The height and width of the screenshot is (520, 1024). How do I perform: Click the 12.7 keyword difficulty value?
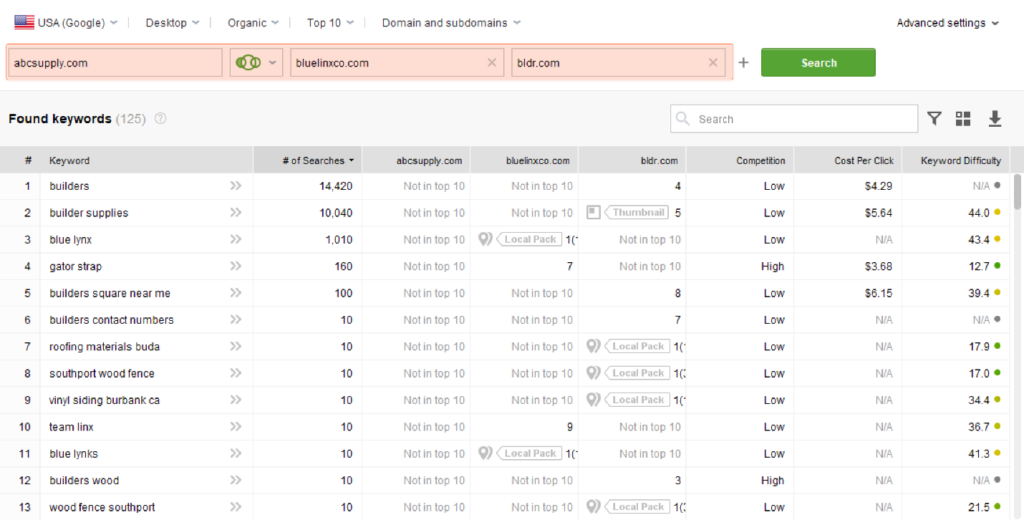pyautogui.click(x=978, y=267)
